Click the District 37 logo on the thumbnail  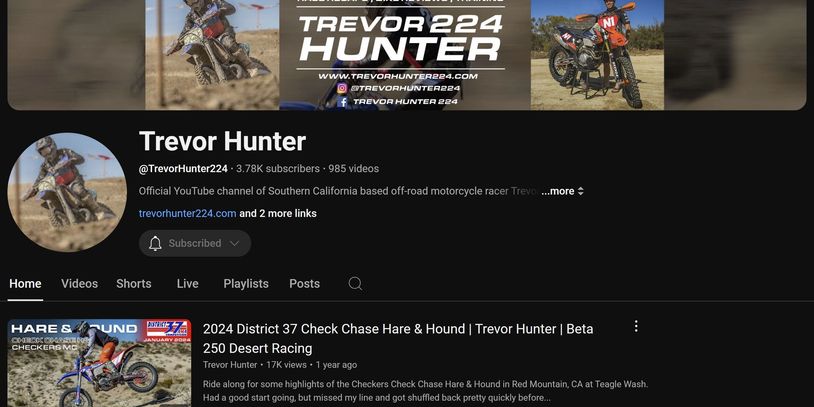(x=168, y=330)
